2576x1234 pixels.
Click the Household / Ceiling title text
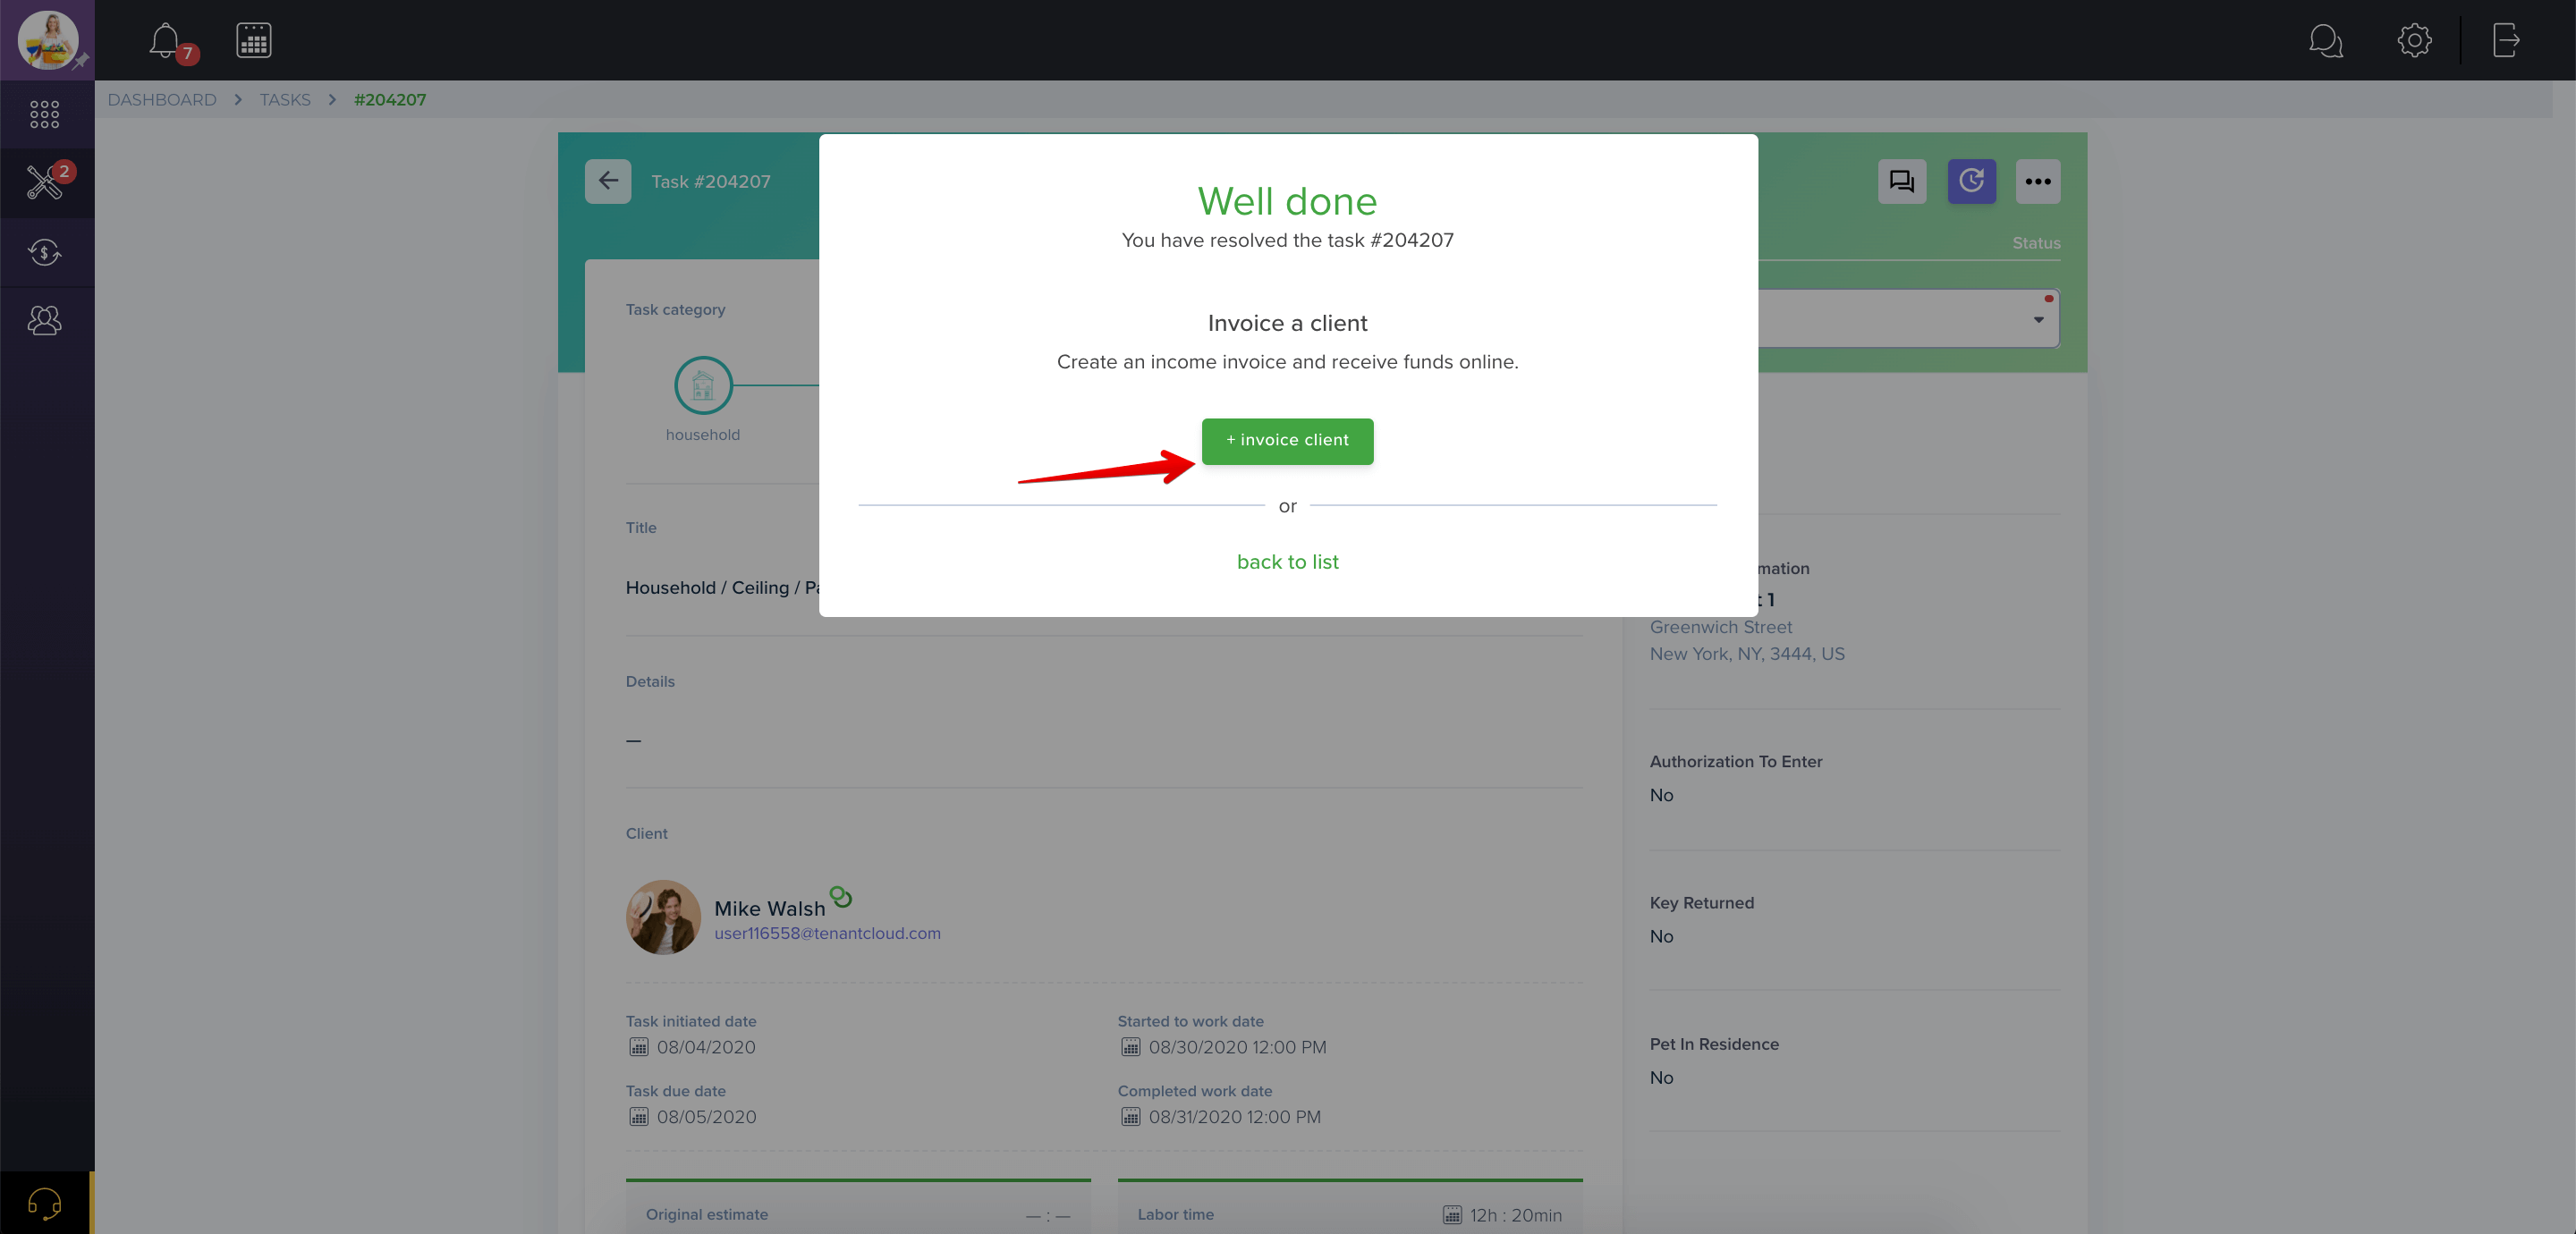click(721, 588)
